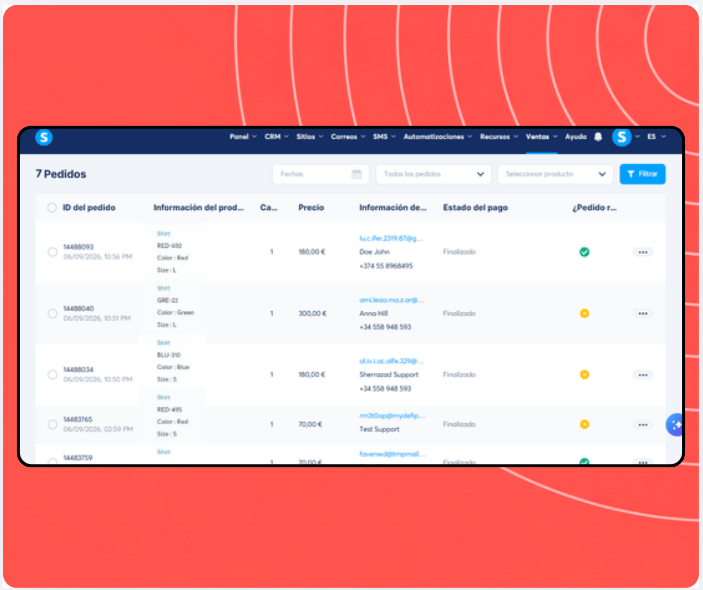Select order 14483765 checkbox
Viewport: 703px width, 590px height.
coord(52,424)
